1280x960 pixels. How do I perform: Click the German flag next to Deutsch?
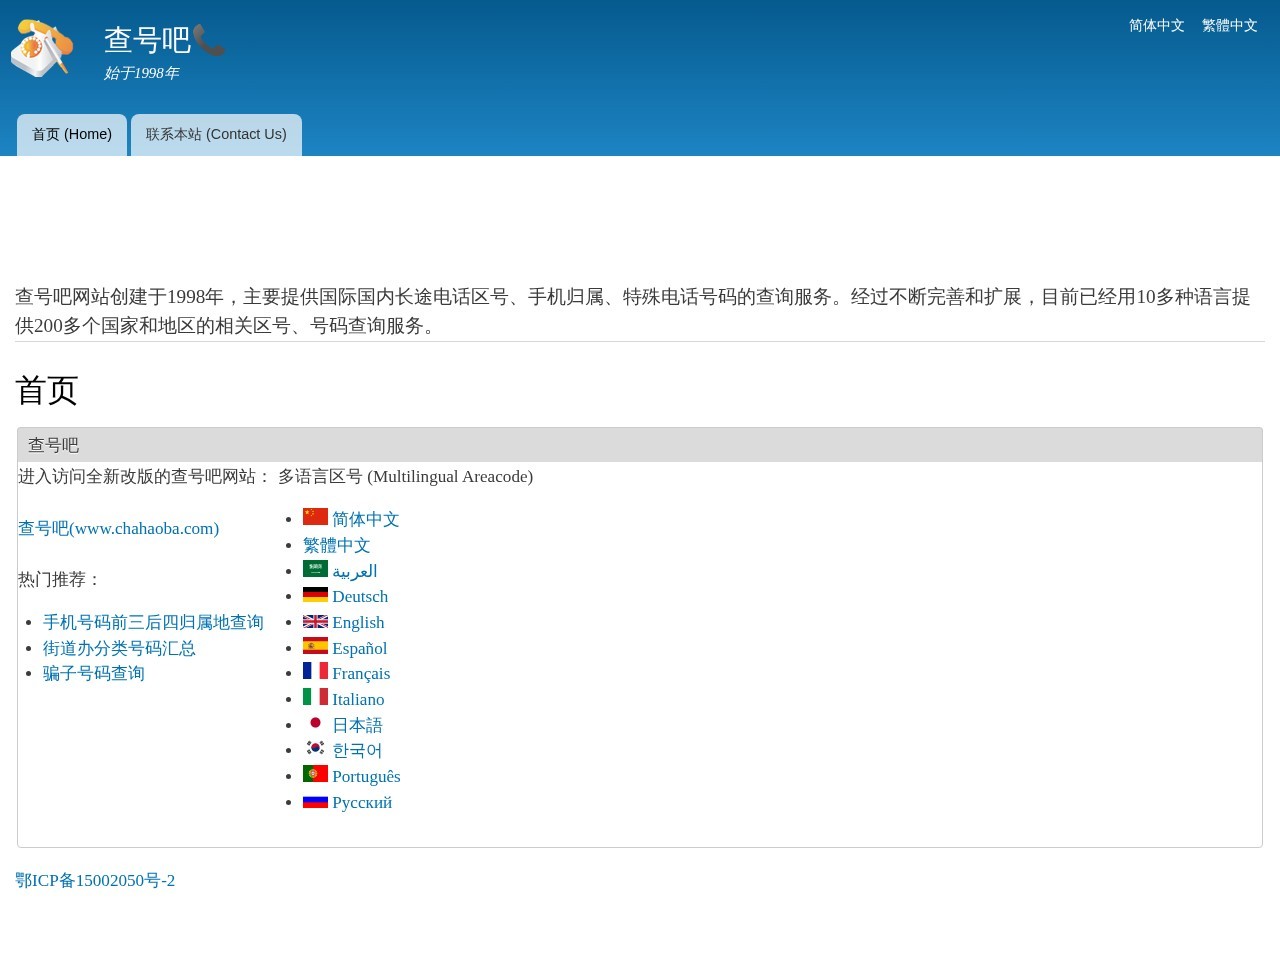click(315, 594)
